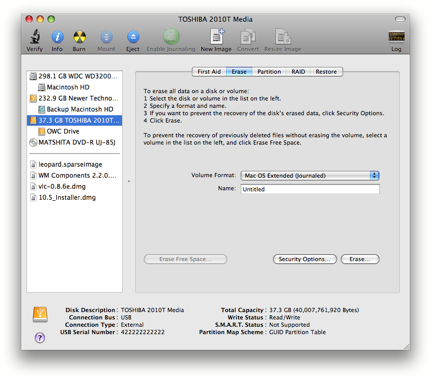Create a New Image
This screenshot has width=431, height=379.
217,36
